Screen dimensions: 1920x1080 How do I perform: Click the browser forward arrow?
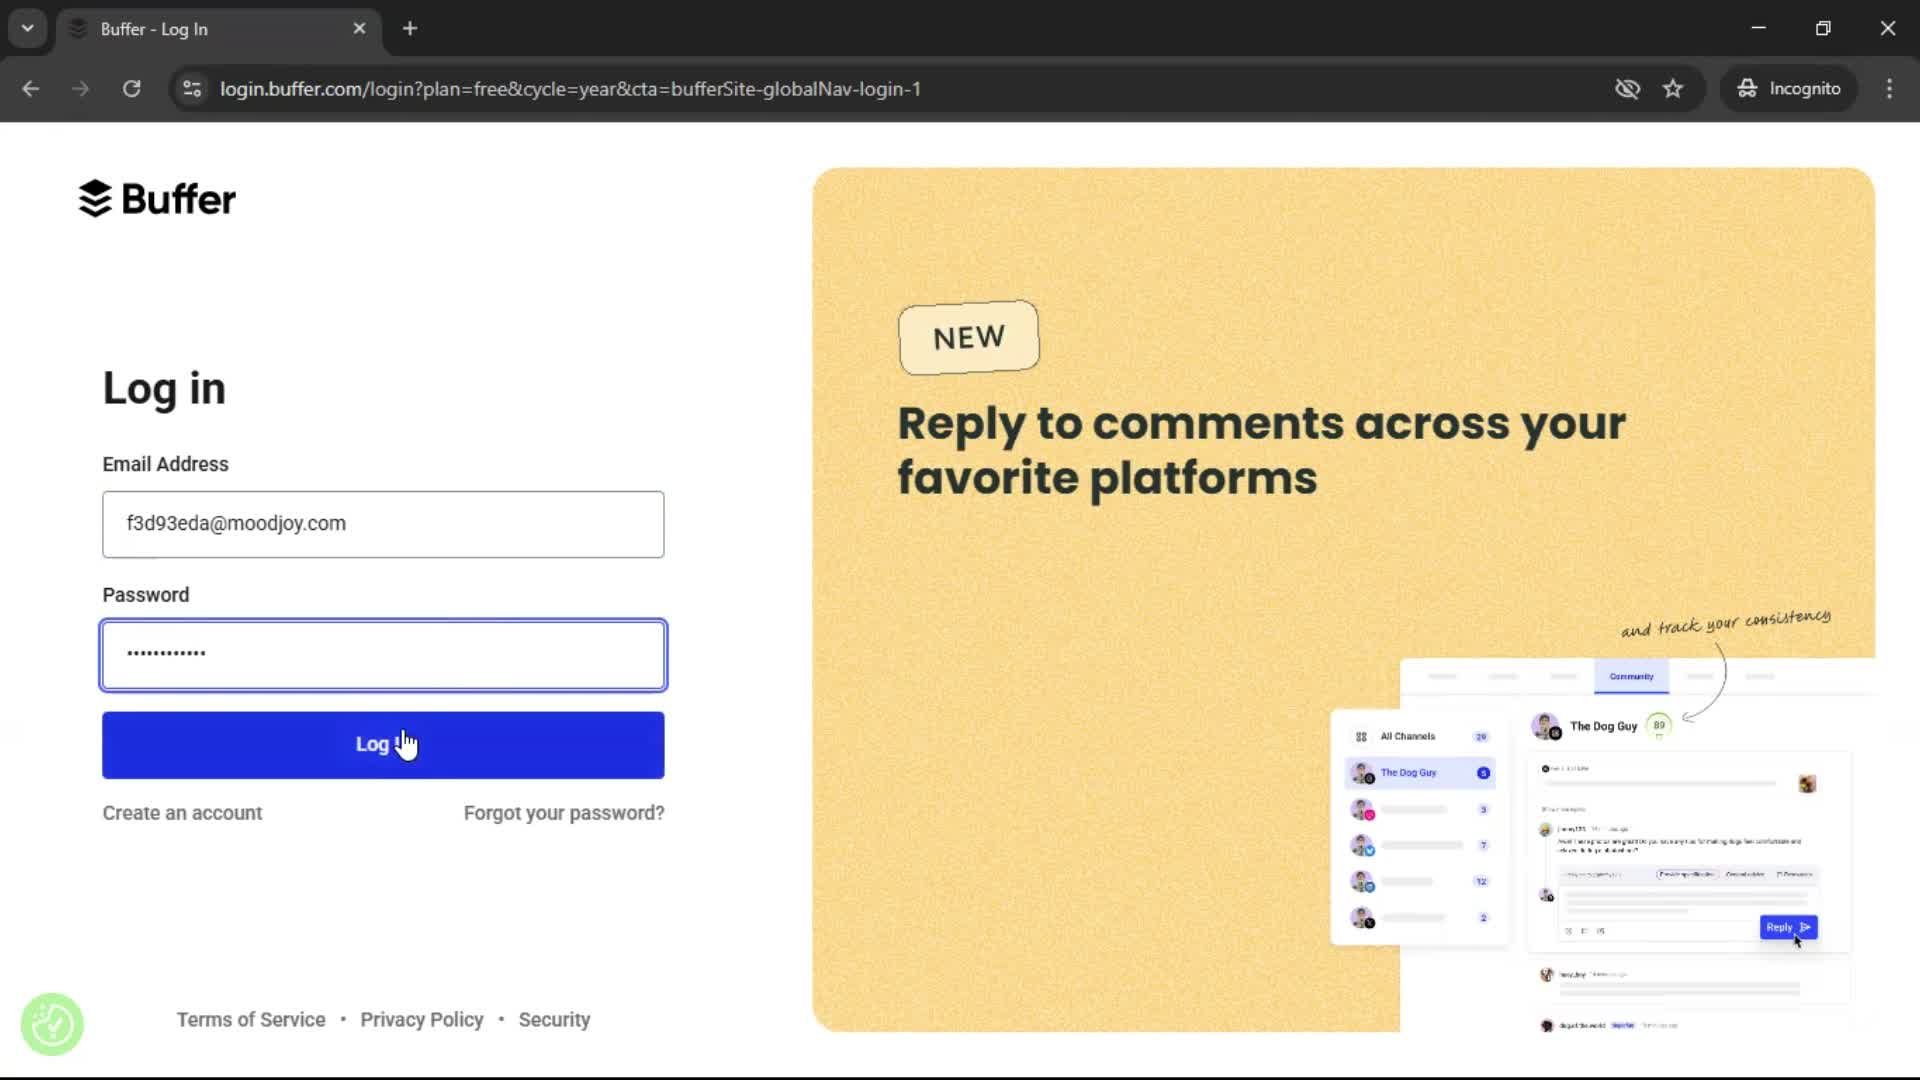point(80,88)
